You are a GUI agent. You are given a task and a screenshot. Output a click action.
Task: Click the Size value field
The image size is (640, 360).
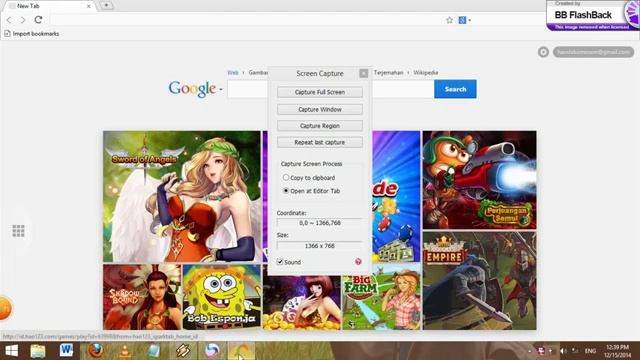pos(320,246)
